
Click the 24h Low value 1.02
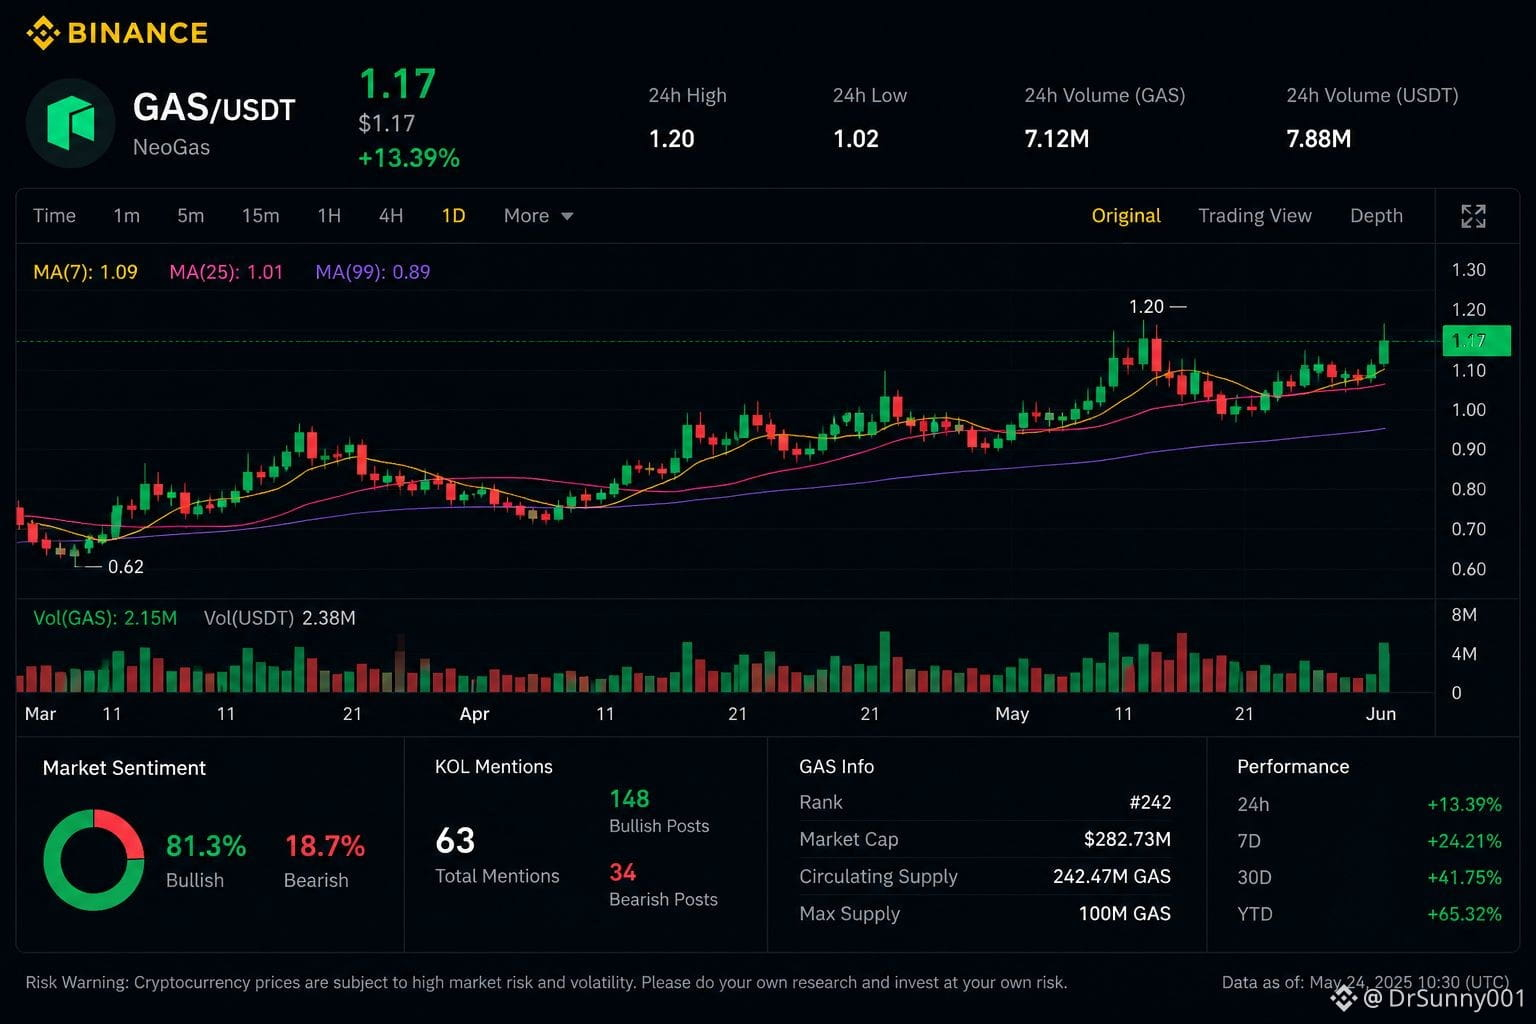point(856,139)
